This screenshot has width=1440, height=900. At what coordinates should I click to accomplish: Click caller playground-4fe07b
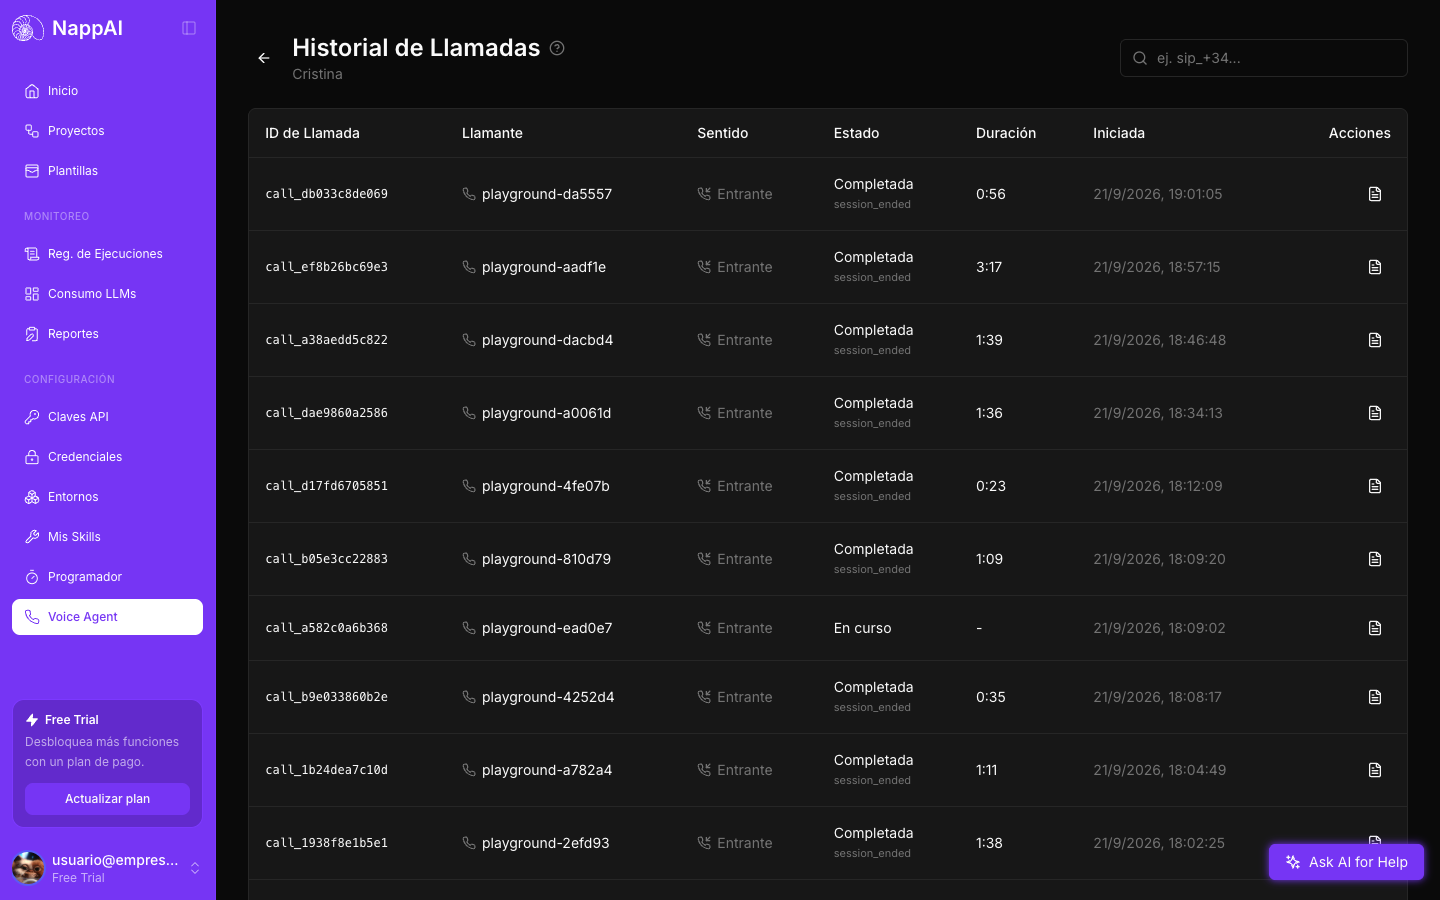(x=545, y=486)
